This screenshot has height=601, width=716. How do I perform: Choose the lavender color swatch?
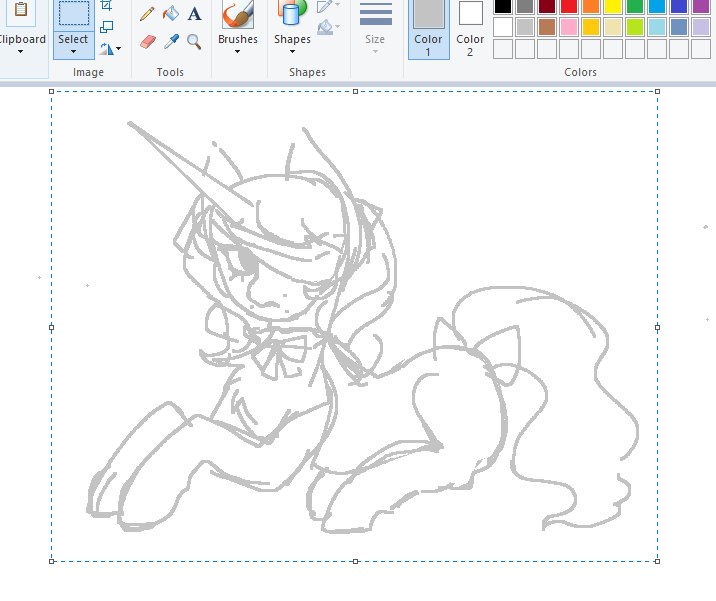pos(701,27)
